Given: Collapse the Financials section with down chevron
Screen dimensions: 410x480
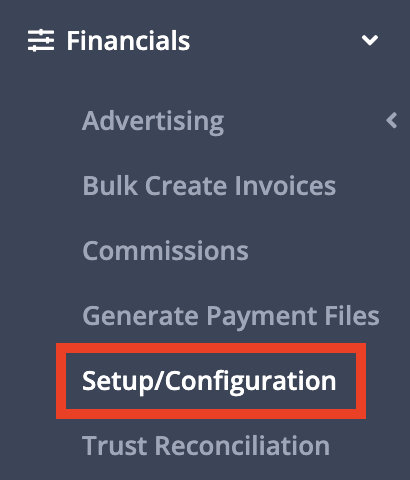Looking at the screenshot, I should (370, 40).
